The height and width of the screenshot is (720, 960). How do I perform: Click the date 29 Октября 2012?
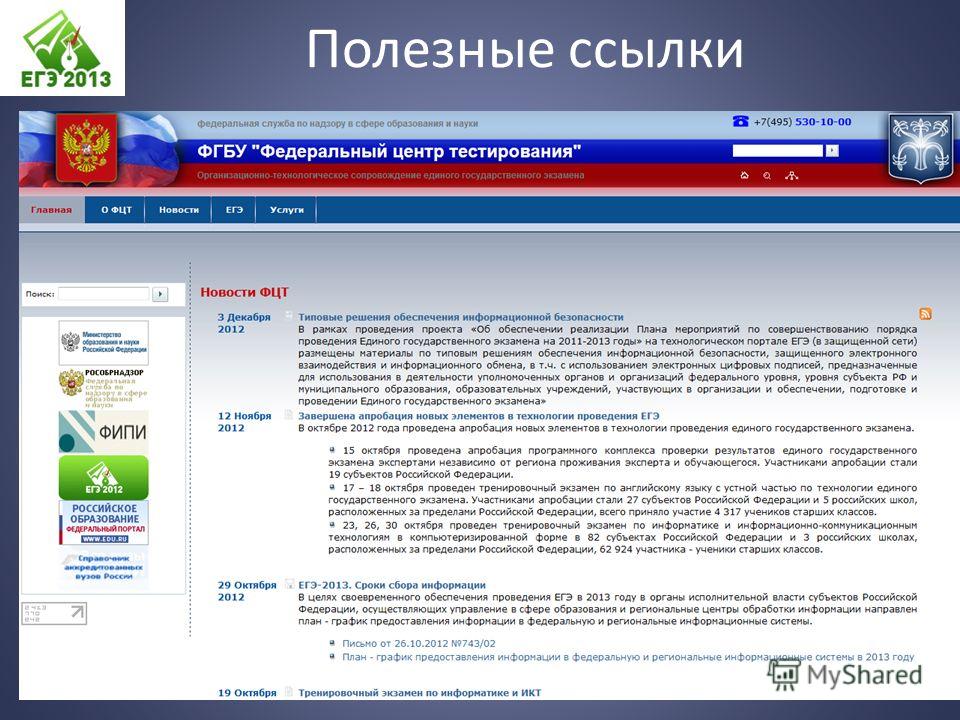tap(247, 591)
